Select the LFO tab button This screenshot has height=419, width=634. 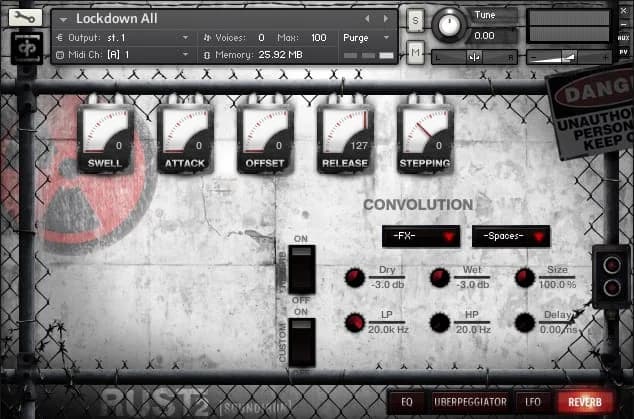coord(534,401)
